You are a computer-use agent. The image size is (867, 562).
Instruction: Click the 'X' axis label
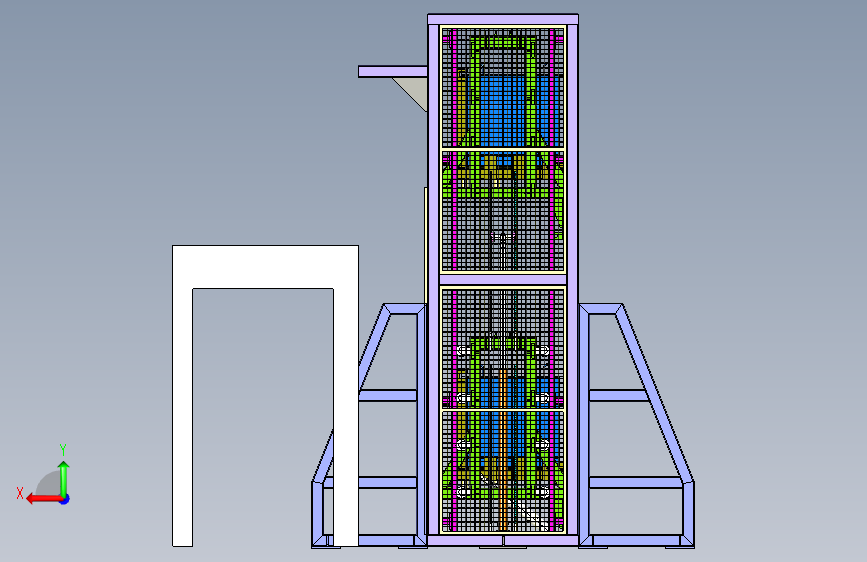coord(20,493)
